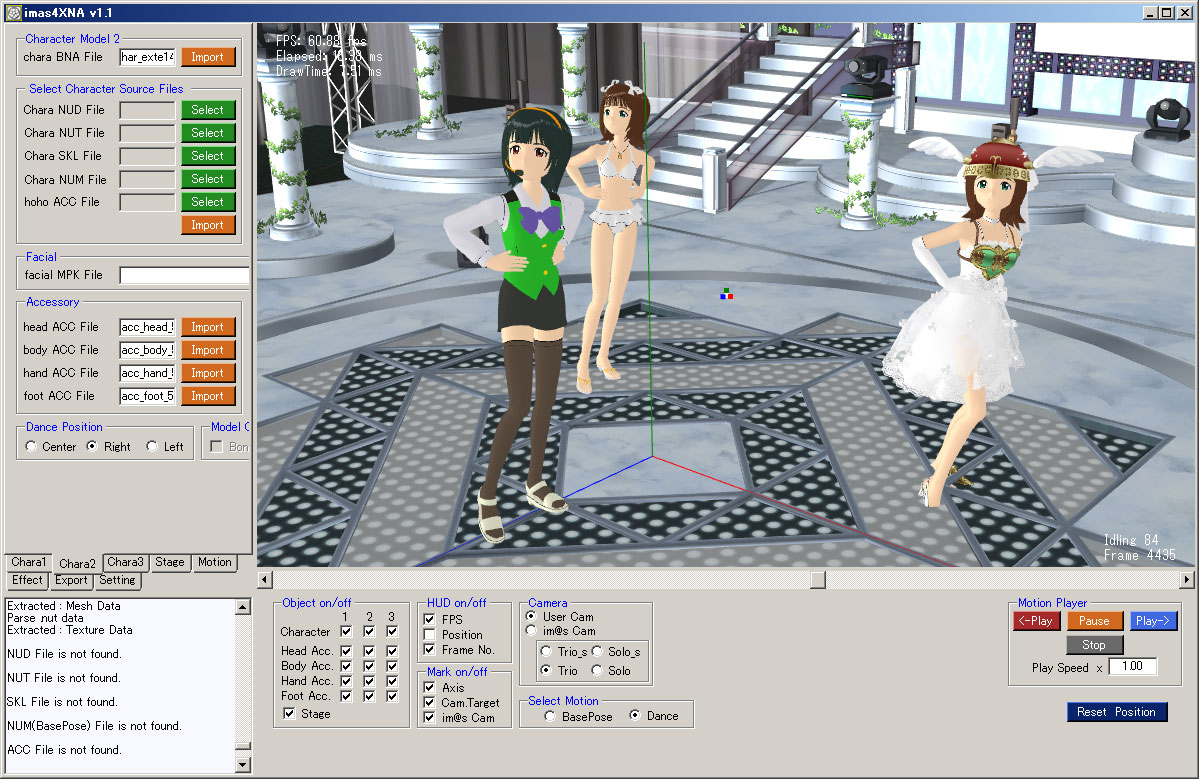Toggle the Frame No. HUD checkbox
Image resolution: width=1199 pixels, height=779 pixels.
point(430,650)
